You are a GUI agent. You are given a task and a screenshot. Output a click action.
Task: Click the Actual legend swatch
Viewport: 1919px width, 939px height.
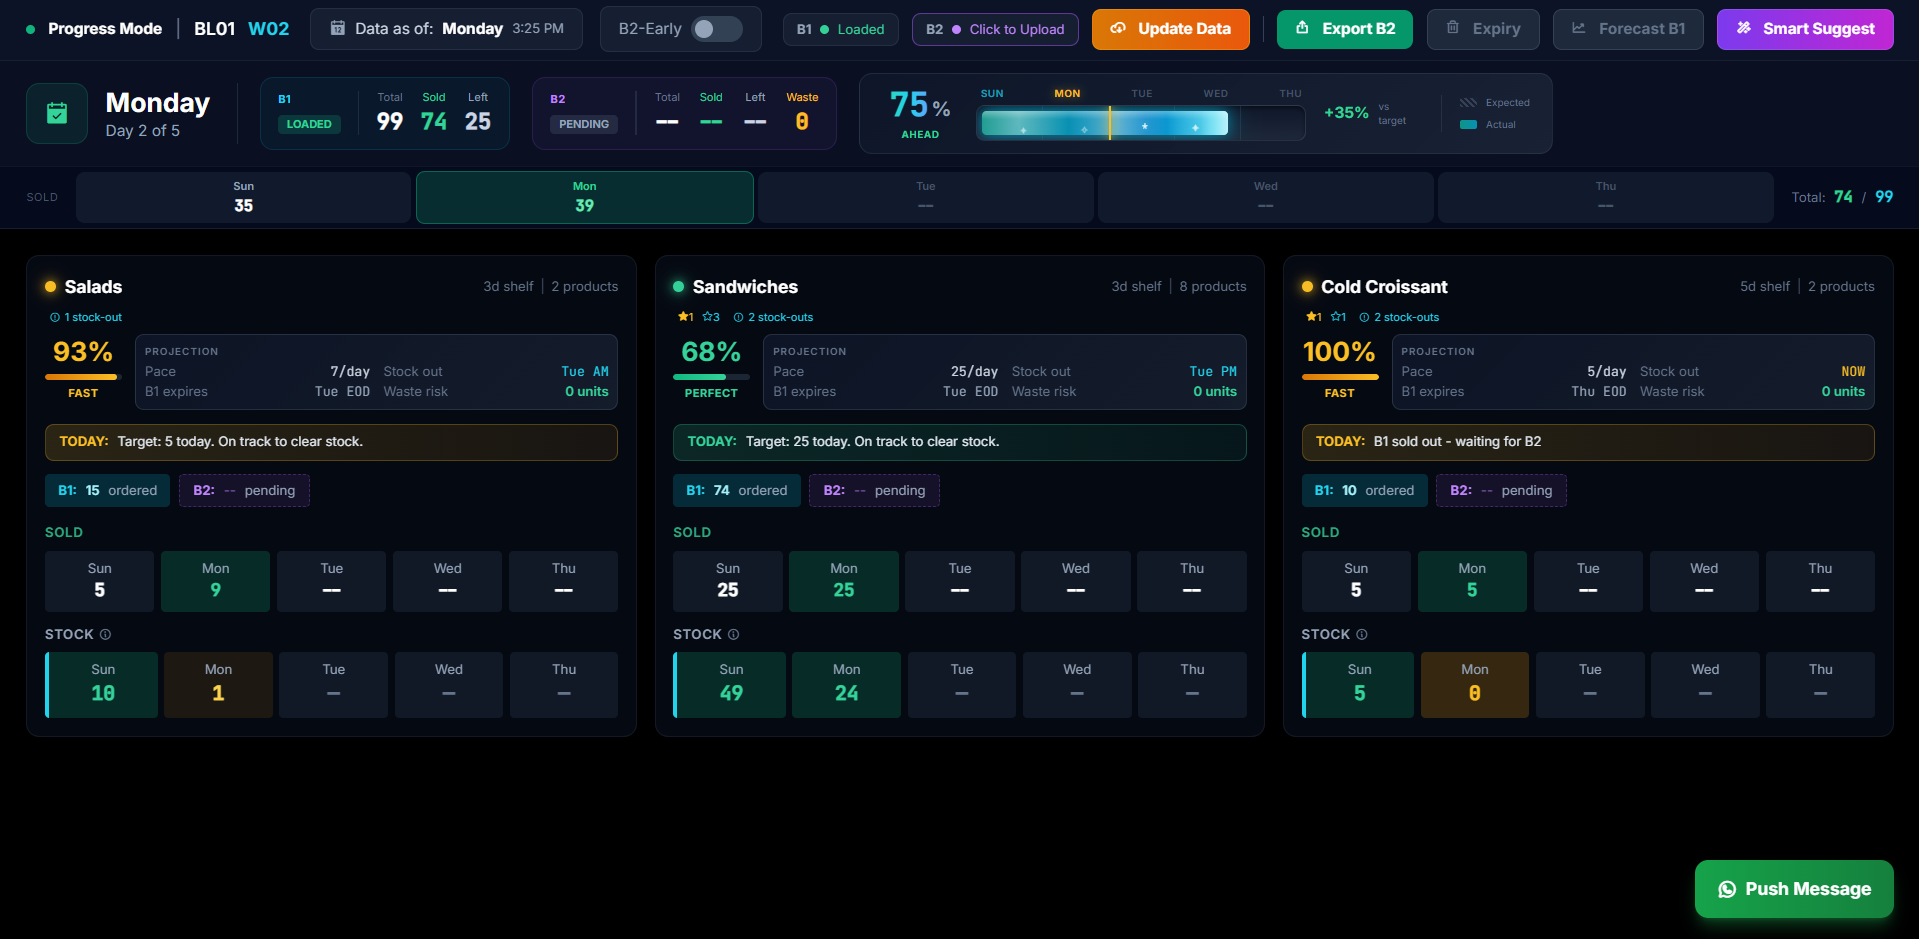coord(1468,125)
